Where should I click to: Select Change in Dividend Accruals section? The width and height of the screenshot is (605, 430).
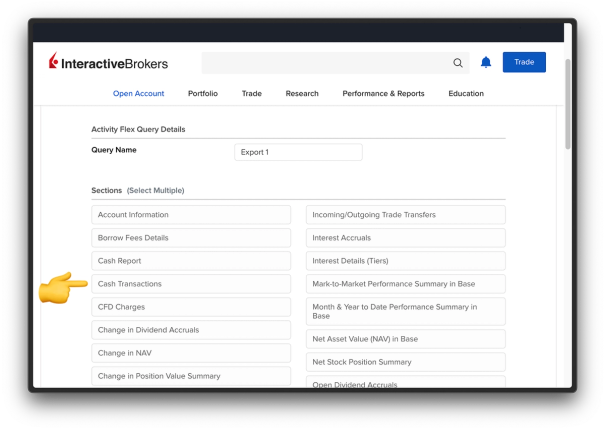point(191,330)
